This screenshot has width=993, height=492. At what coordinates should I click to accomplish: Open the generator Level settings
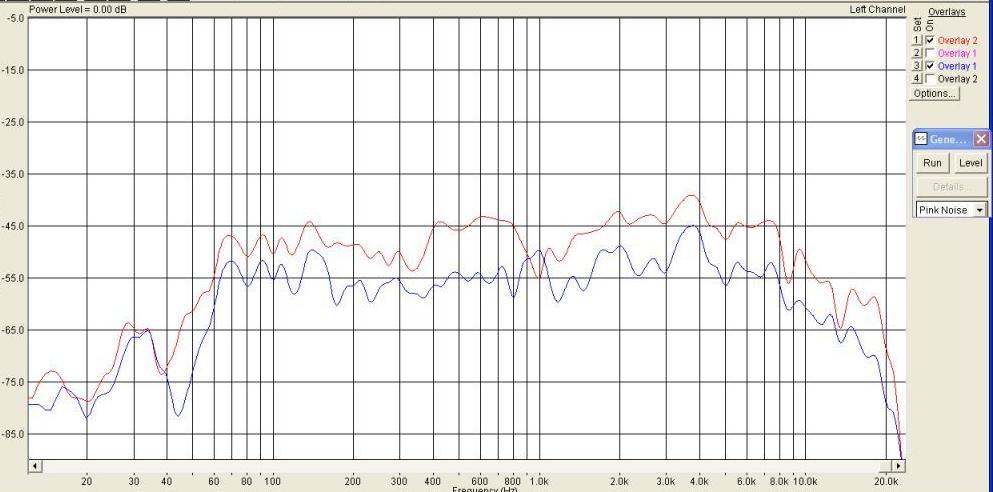(970, 163)
